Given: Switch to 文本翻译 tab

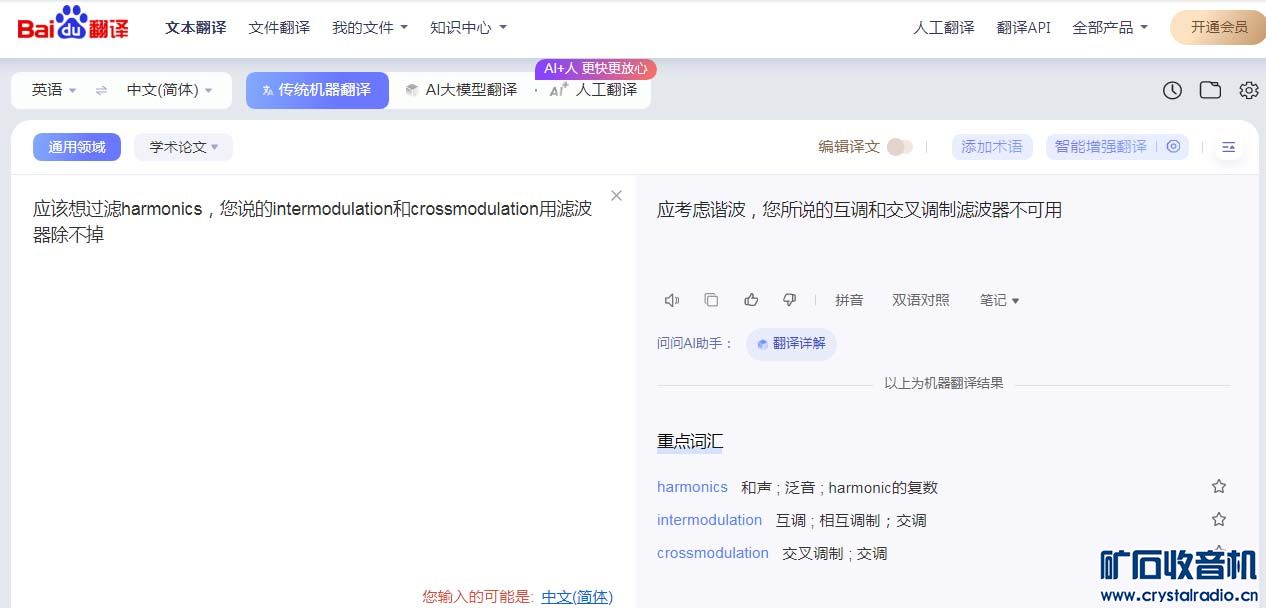Looking at the screenshot, I should click(x=196, y=28).
